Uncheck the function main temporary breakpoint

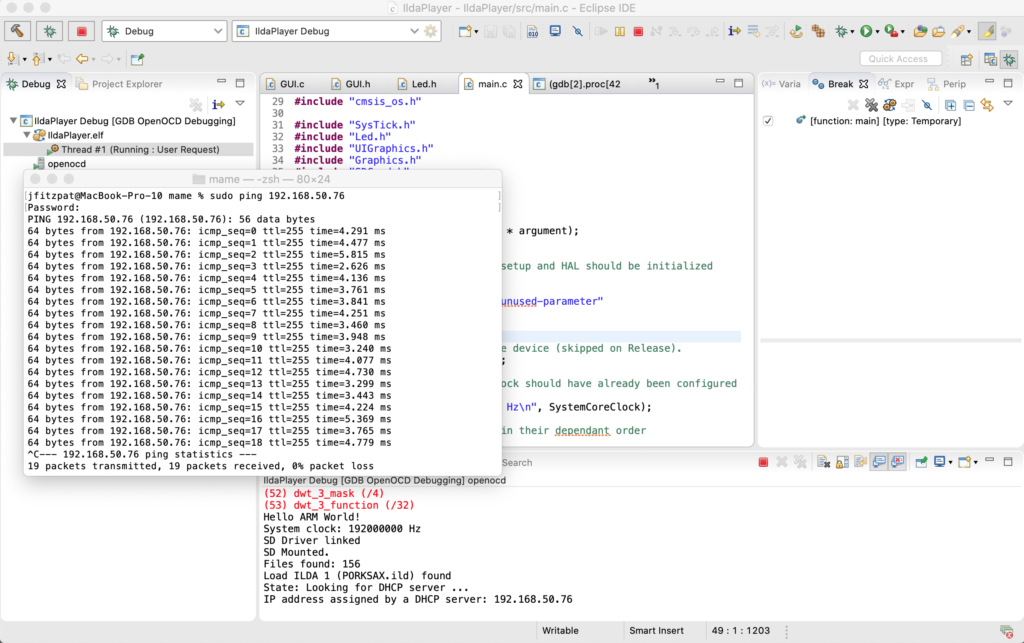click(x=768, y=121)
